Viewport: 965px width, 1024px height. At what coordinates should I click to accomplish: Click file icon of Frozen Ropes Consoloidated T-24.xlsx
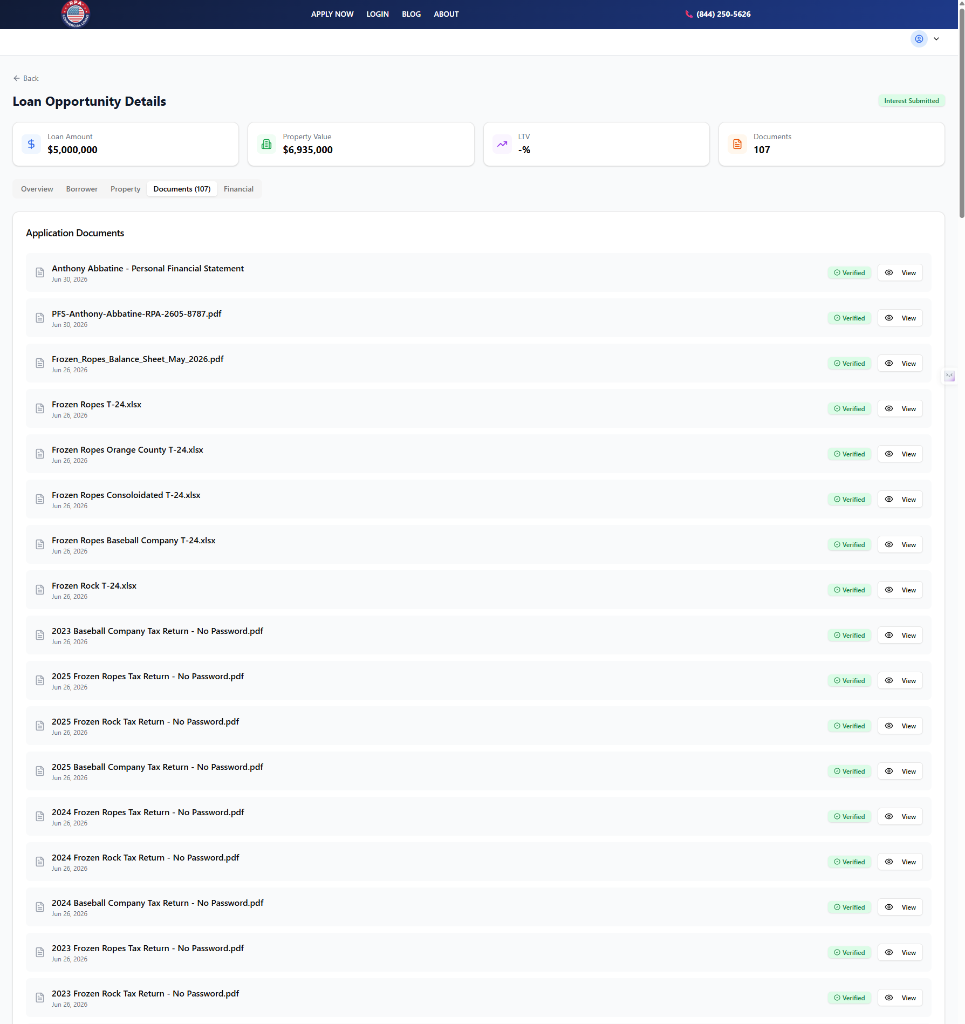40,500
